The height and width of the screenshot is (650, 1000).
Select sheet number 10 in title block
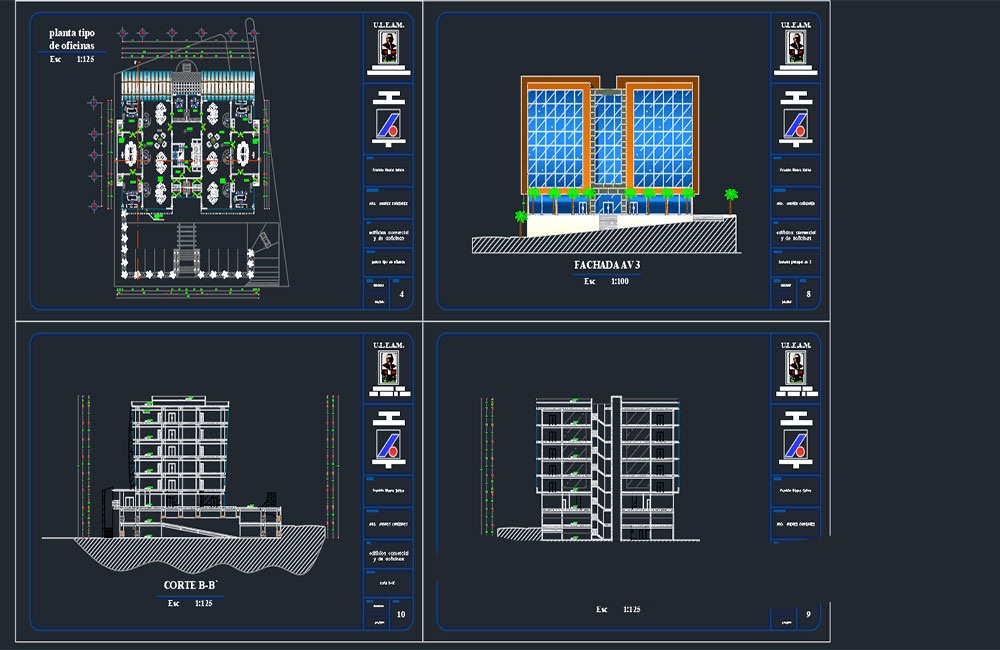(401, 614)
